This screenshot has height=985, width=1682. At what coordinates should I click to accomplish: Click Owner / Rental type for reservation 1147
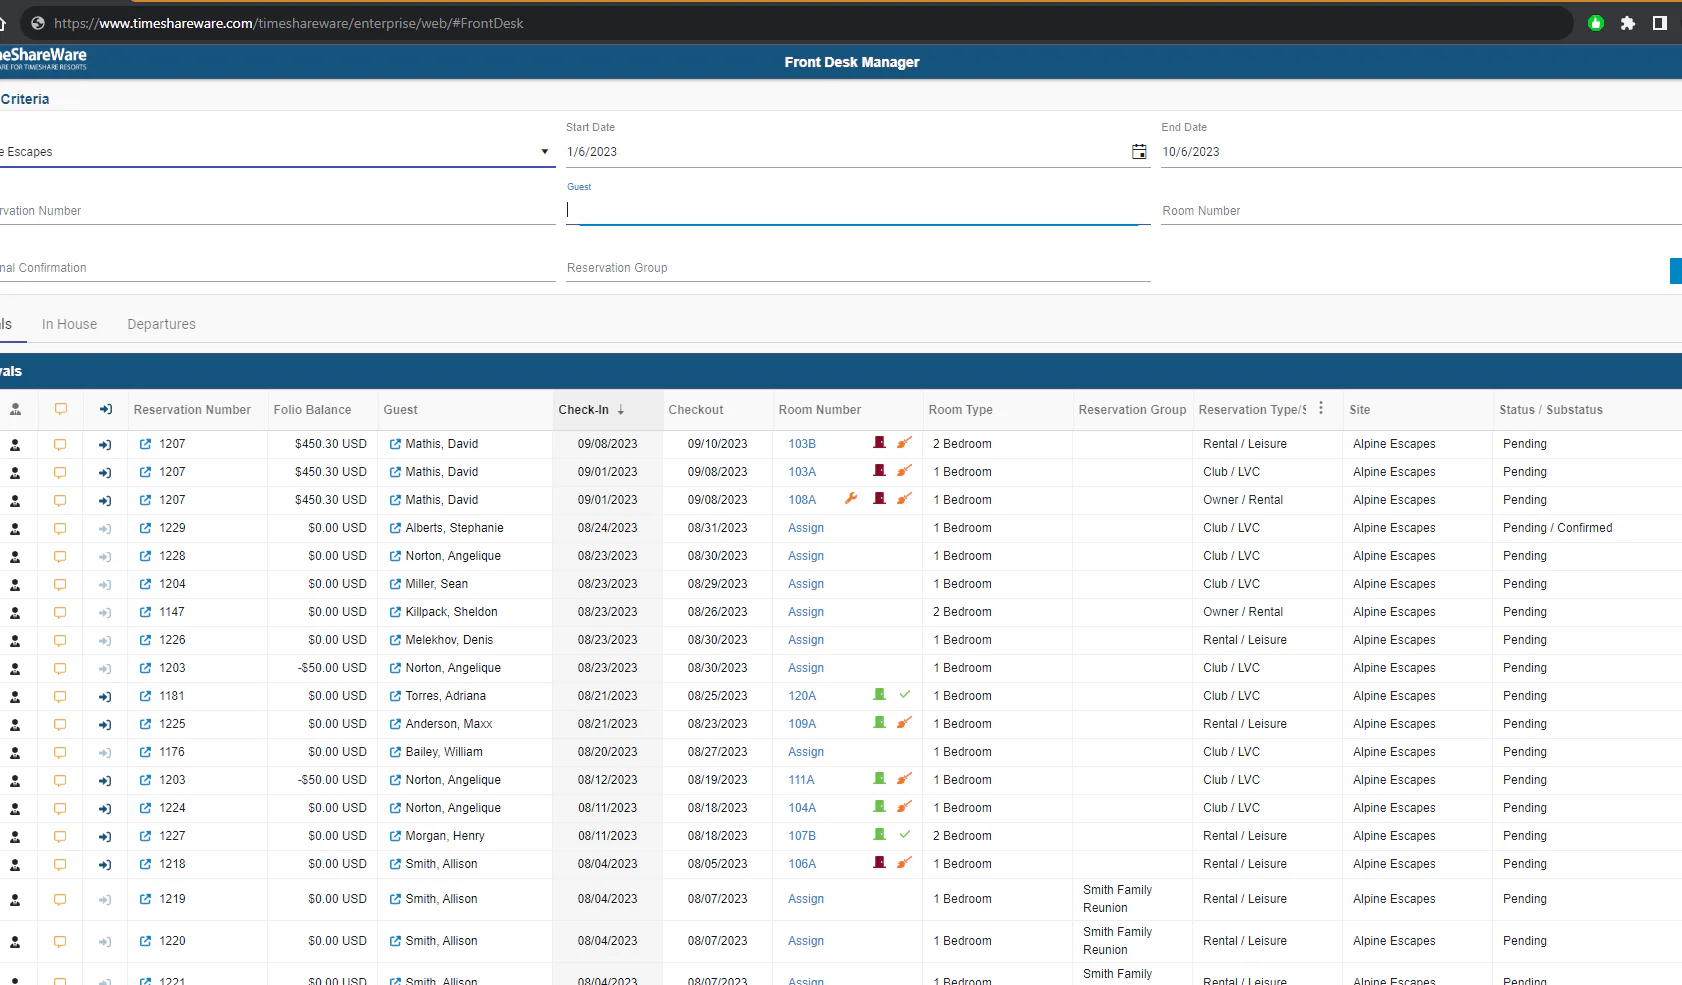point(1243,612)
